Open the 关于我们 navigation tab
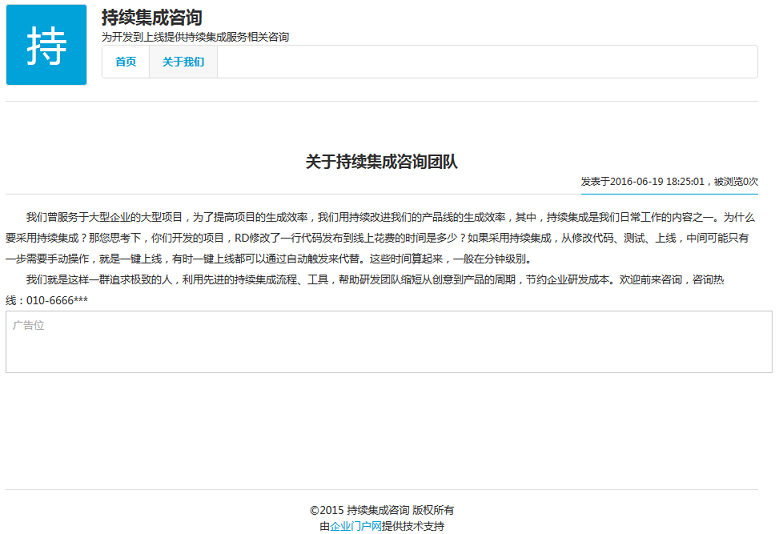 [x=183, y=62]
